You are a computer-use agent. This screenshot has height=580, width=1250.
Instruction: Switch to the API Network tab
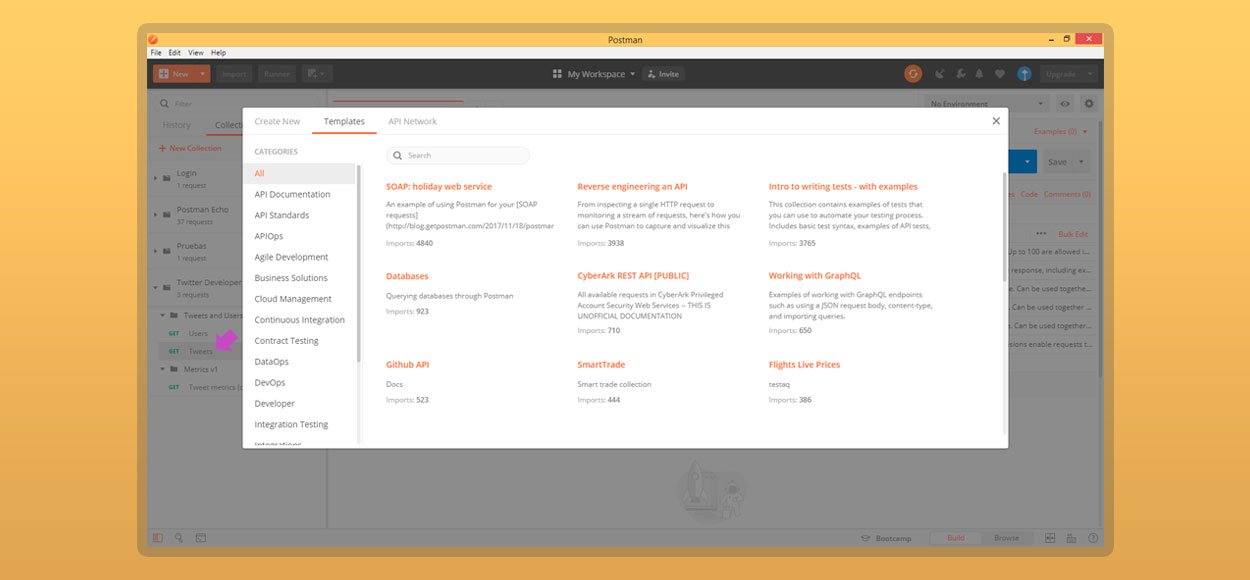point(413,121)
